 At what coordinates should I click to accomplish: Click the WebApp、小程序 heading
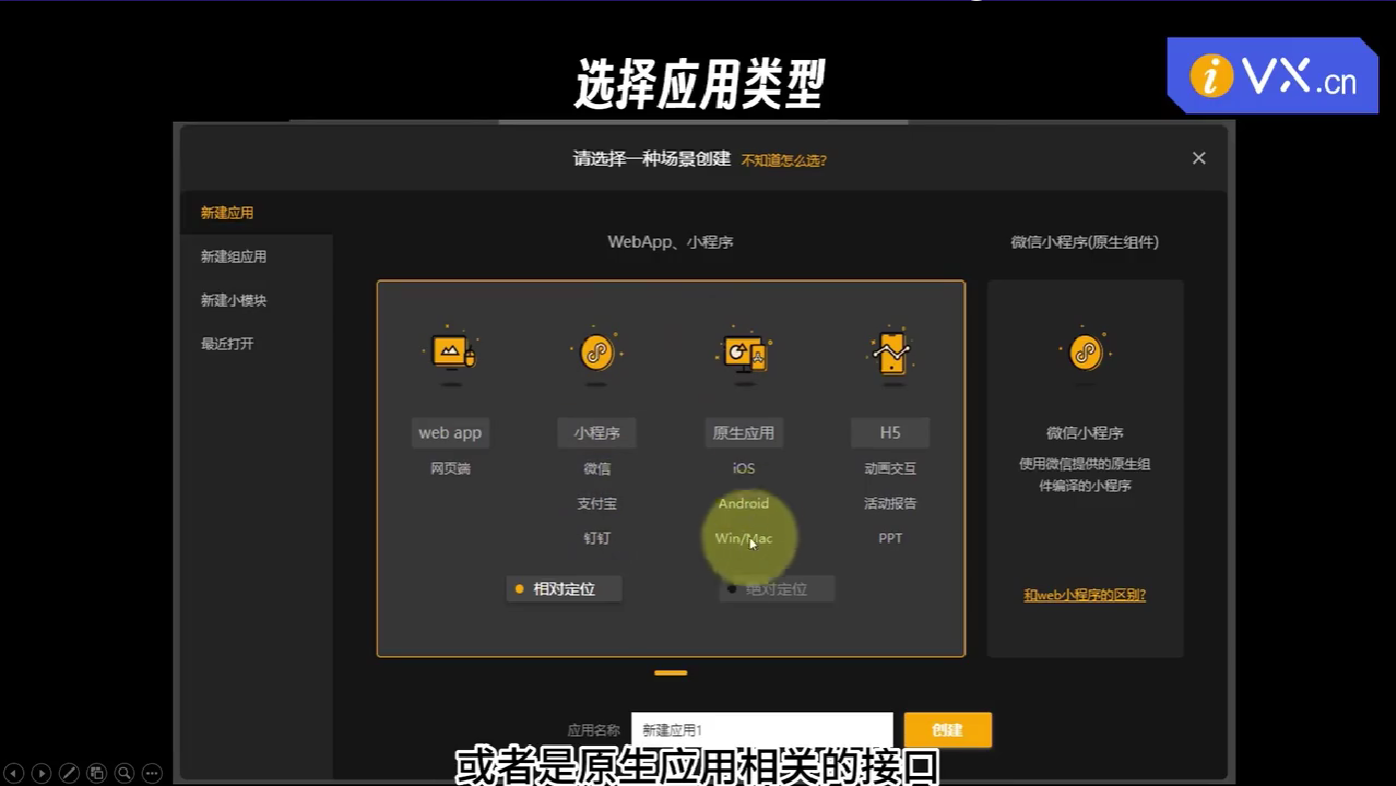point(671,242)
